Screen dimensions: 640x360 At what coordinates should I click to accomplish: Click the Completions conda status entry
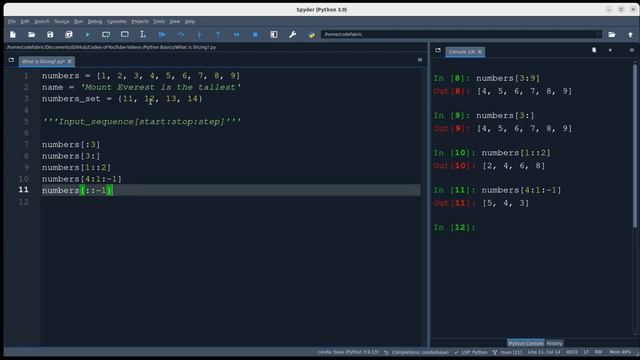416,352
